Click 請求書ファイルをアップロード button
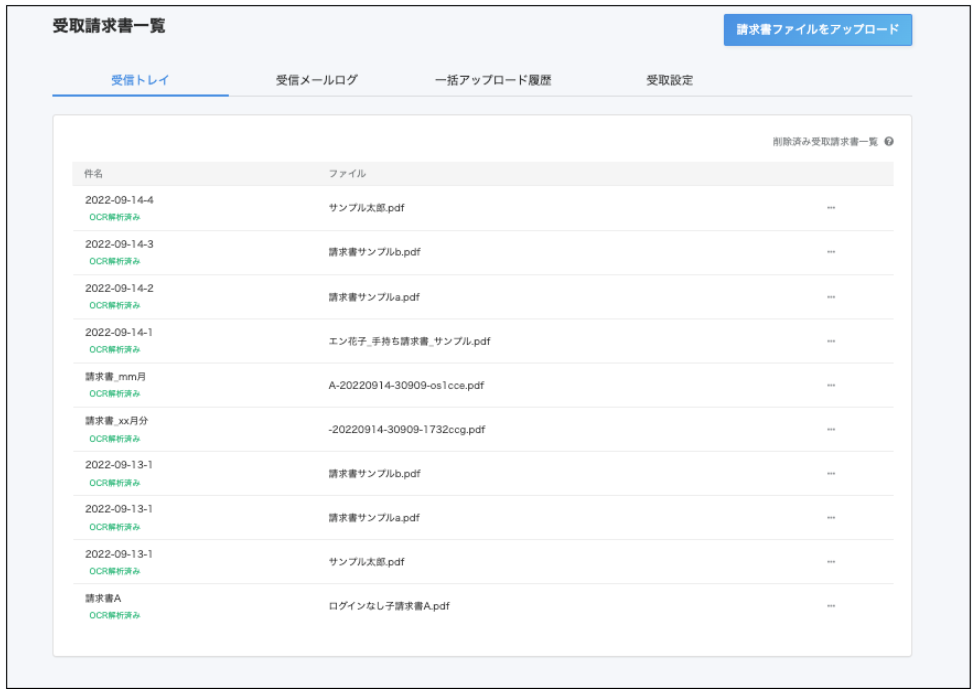Image resolution: width=972 pixels, height=697 pixels. coord(818,30)
